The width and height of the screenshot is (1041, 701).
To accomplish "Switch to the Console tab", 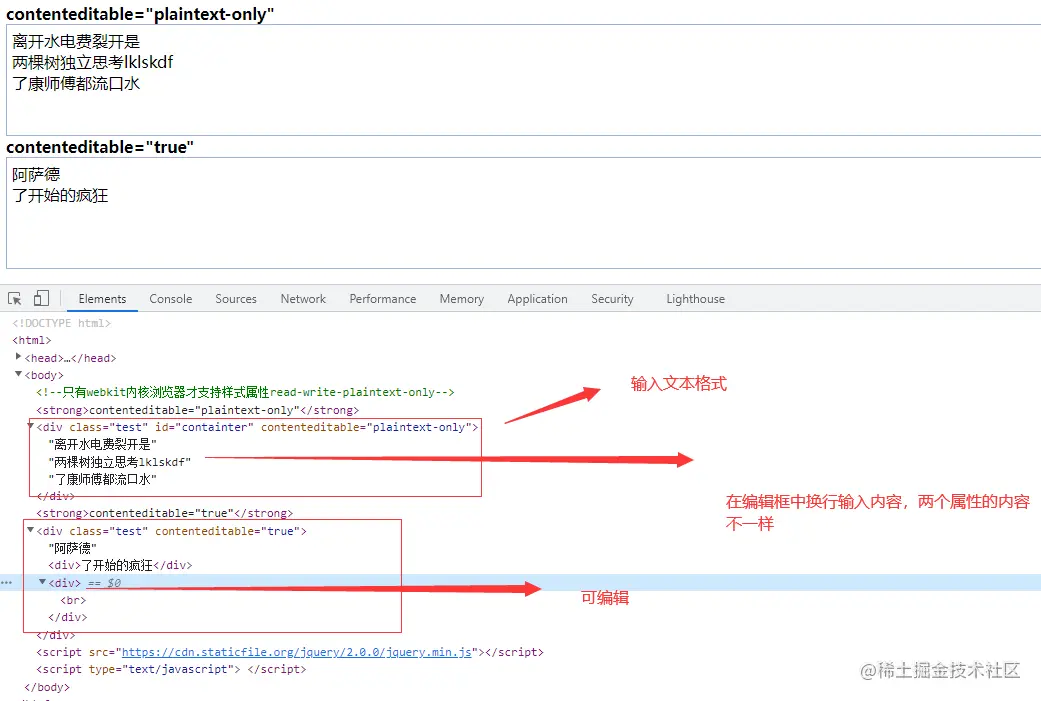I will tap(171, 299).
